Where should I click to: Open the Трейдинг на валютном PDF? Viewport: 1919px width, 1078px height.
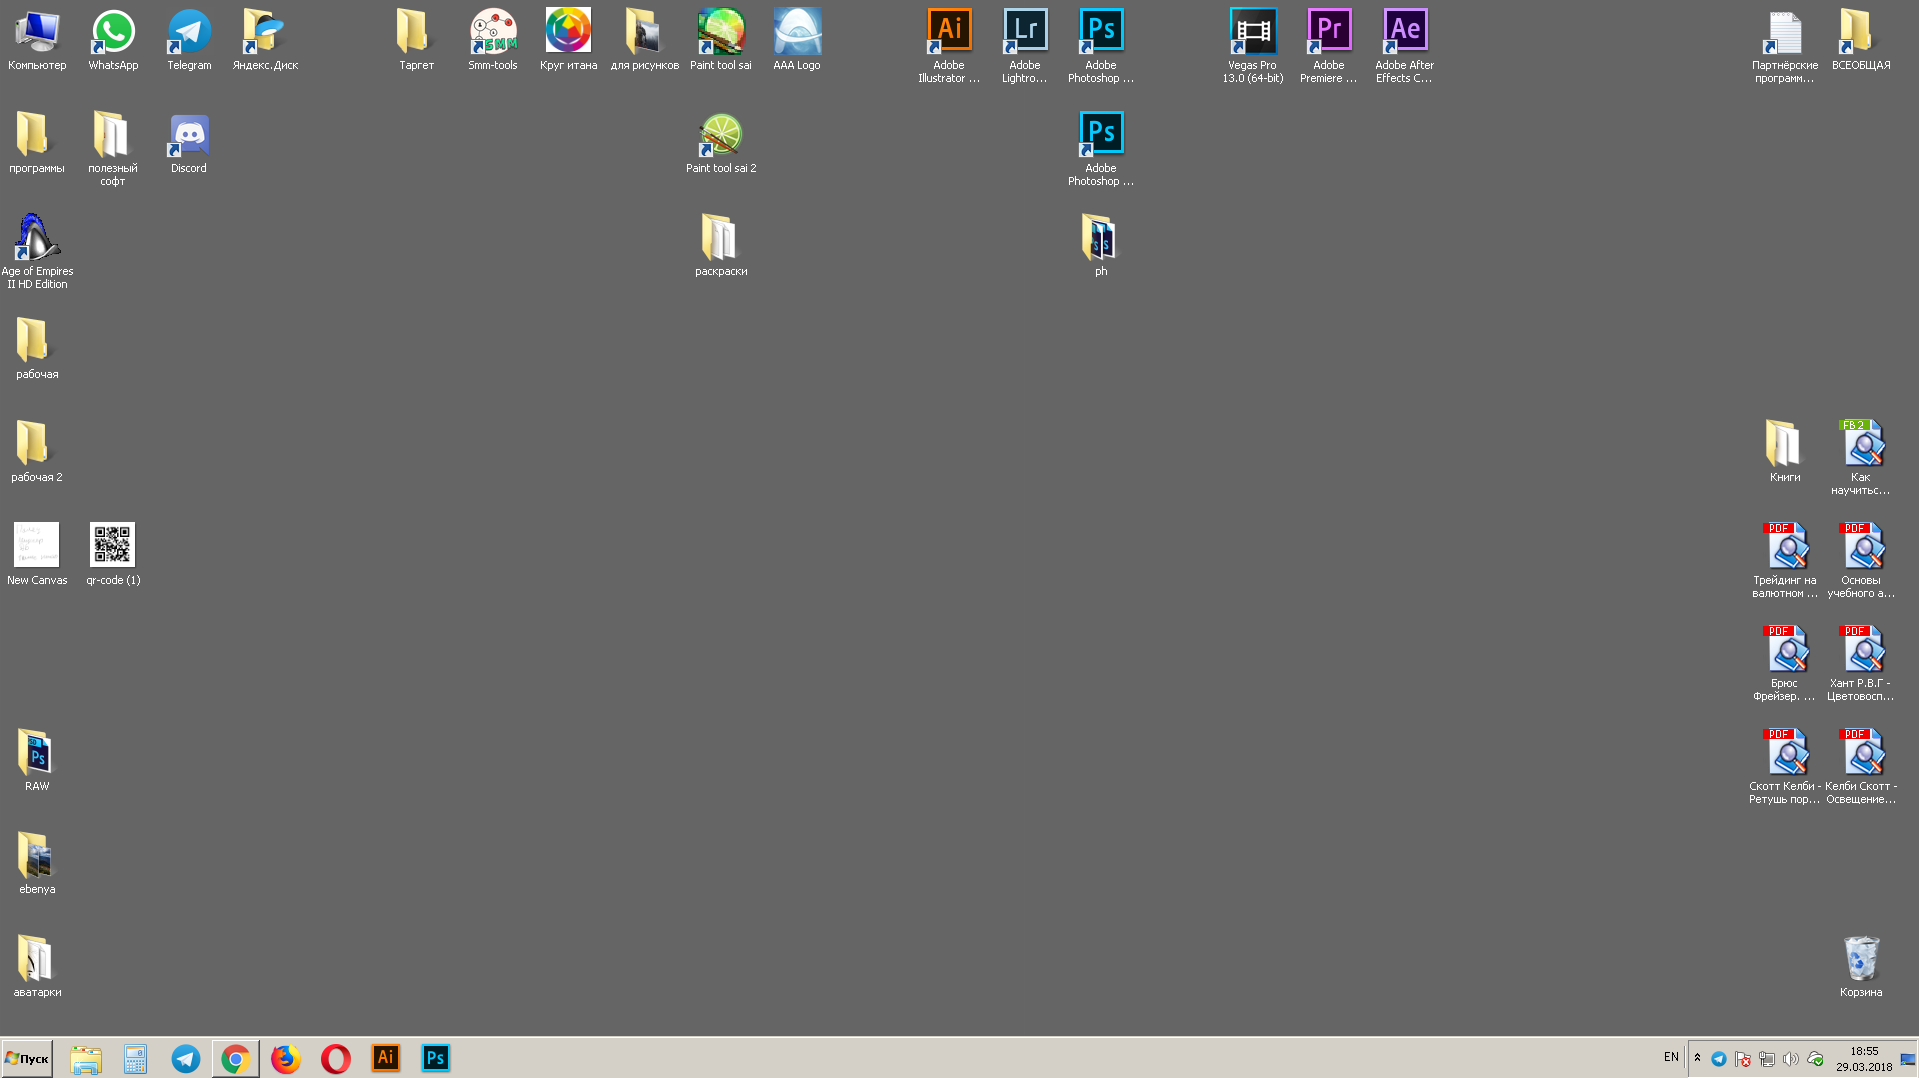pyautogui.click(x=1784, y=561)
